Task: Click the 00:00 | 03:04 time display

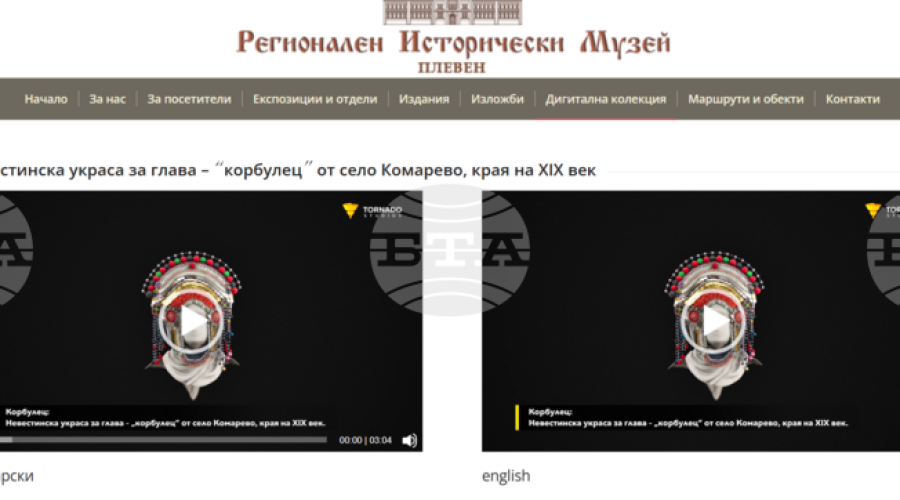Action: point(364,440)
